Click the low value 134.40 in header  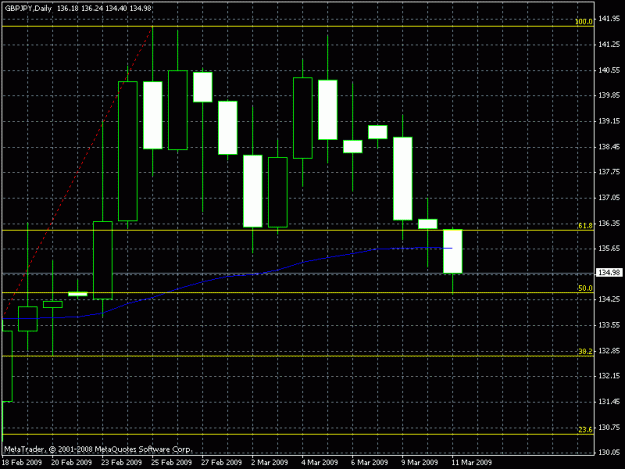point(116,8)
